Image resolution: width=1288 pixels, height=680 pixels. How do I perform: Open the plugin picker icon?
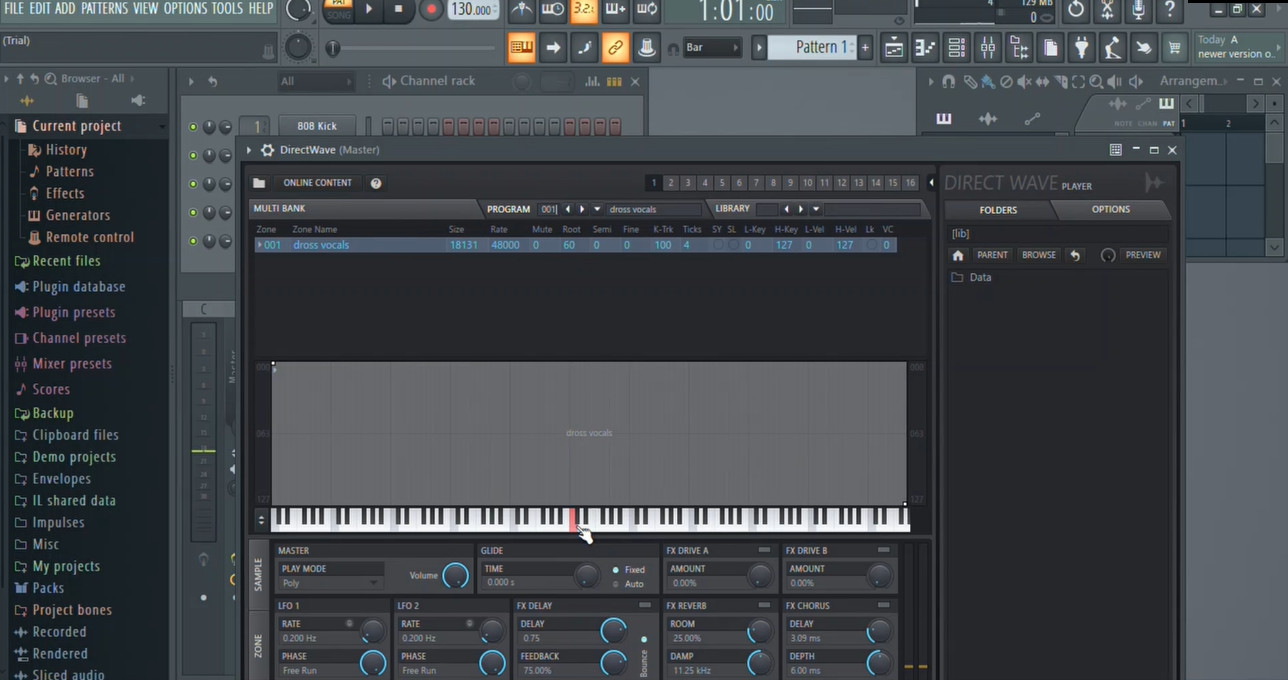point(1082,47)
